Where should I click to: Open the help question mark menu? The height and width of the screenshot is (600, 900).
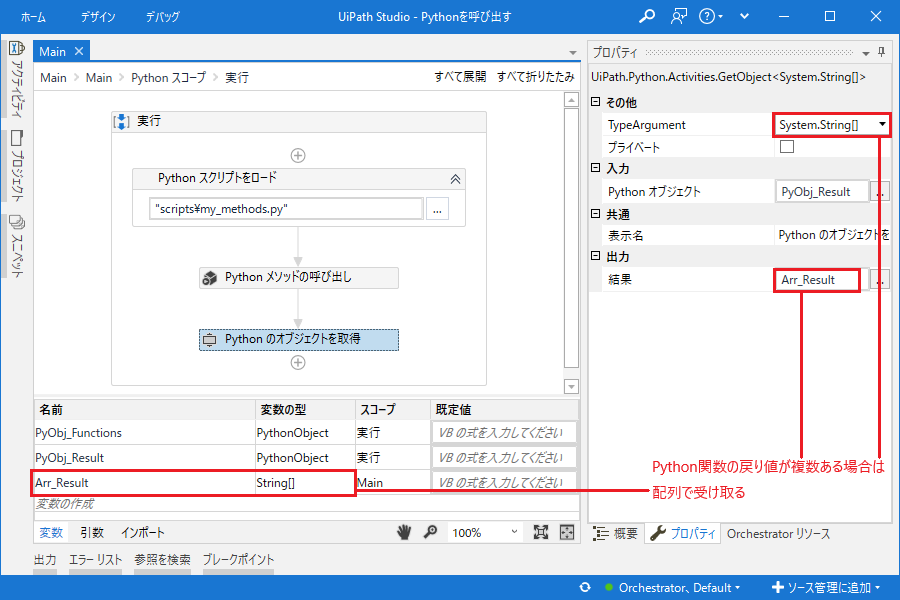711,16
